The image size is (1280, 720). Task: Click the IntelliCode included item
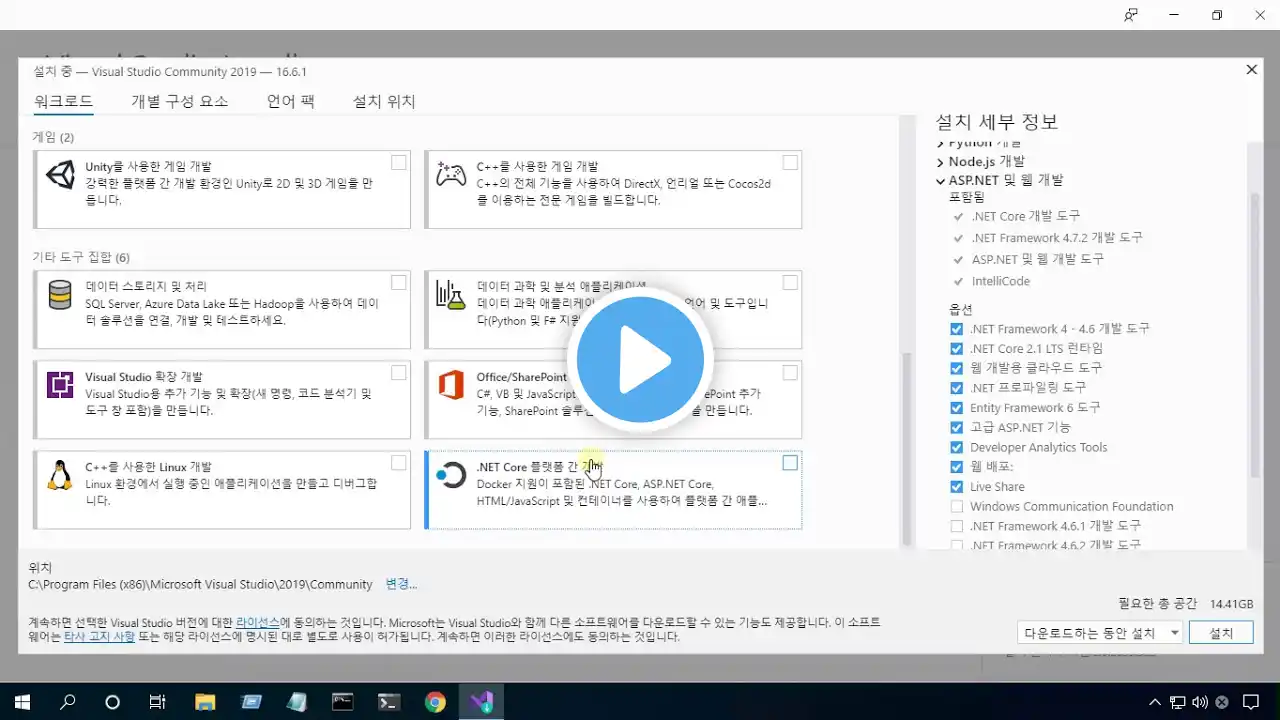pos(1000,281)
